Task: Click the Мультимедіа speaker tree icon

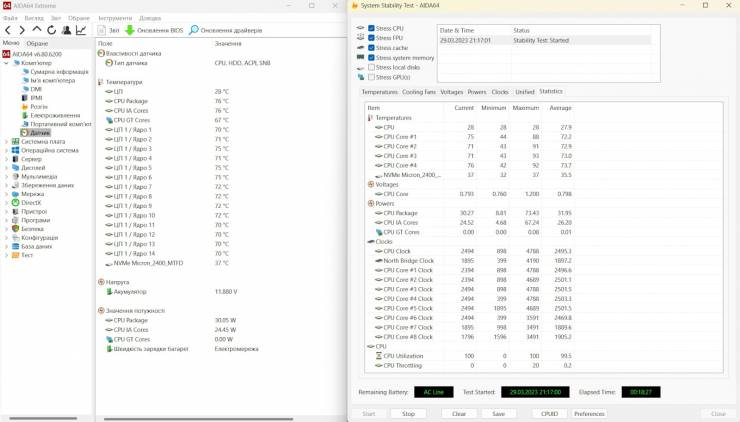Action: coord(16,177)
